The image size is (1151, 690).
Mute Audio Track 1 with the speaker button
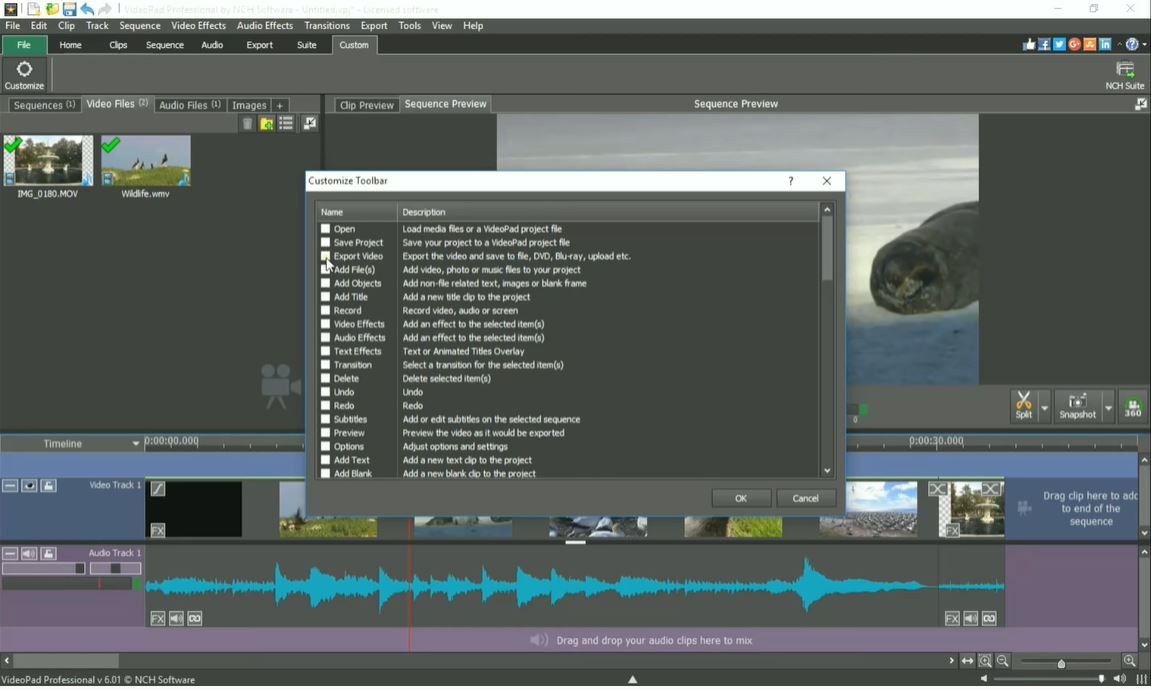coord(29,553)
